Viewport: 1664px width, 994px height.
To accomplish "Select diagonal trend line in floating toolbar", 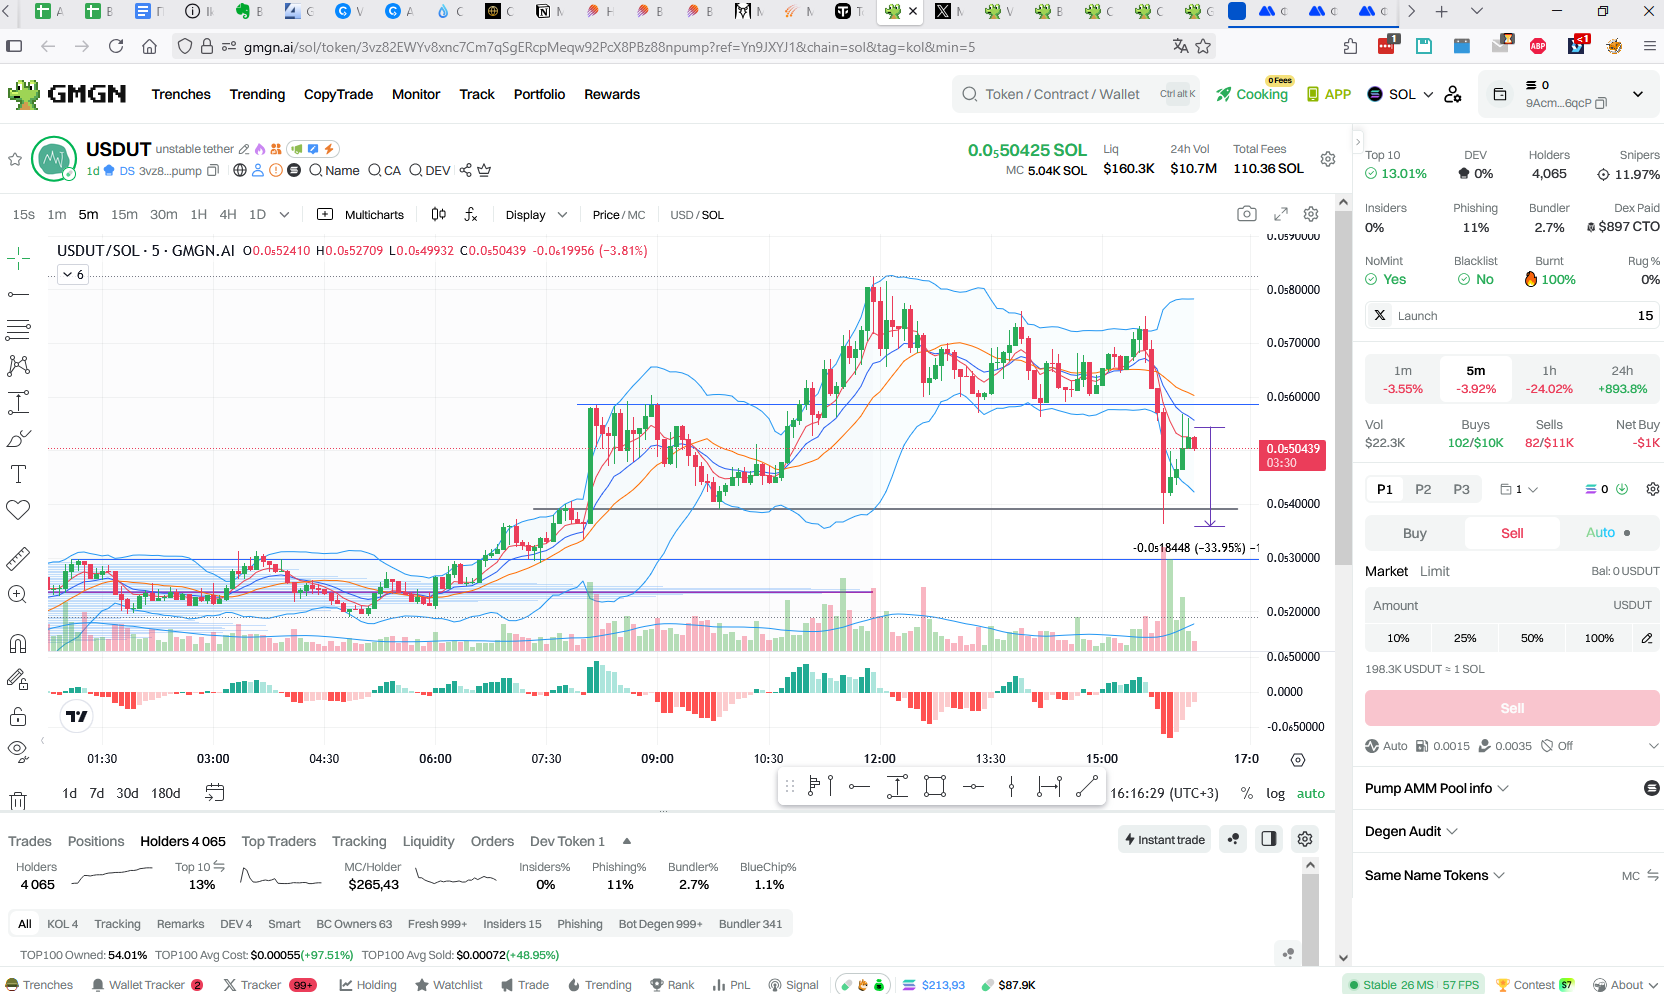I will coord(1087,787).
